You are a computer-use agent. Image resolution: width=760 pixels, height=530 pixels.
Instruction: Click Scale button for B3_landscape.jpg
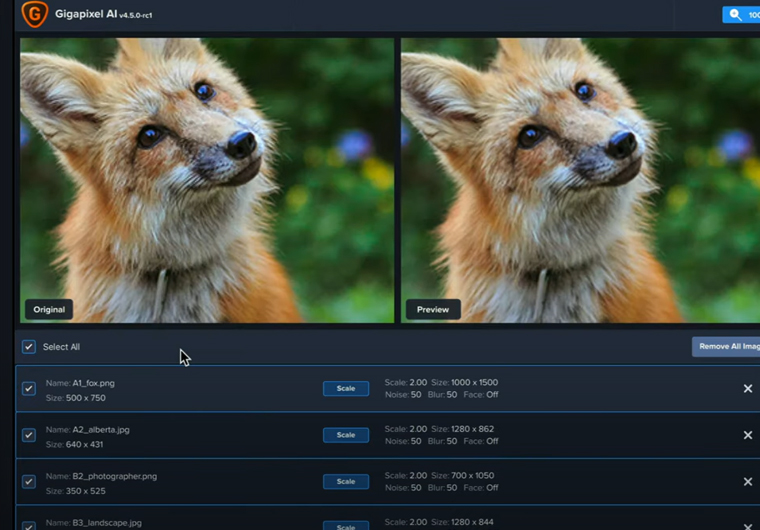346,526
